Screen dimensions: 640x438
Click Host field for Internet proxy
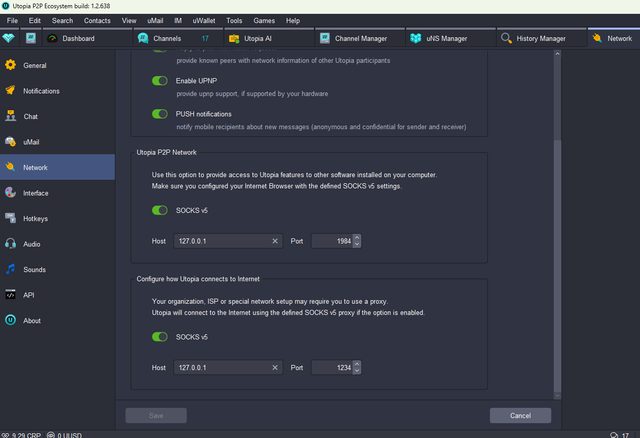228,367
